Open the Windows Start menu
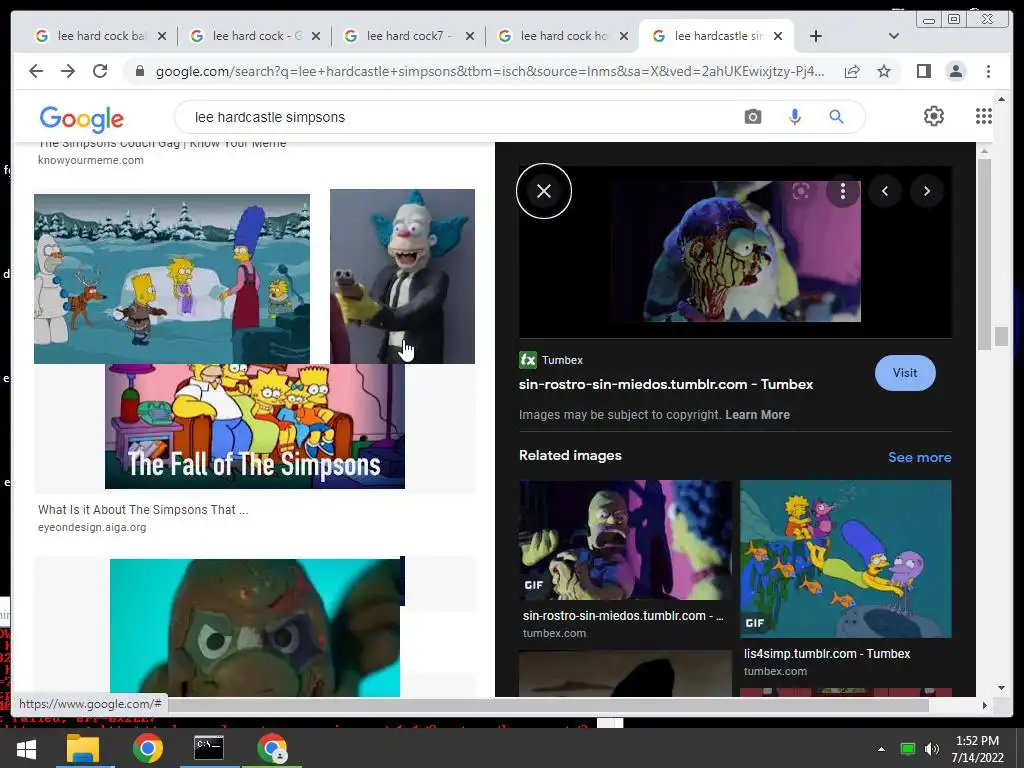Screen dimensions: 1024x768 coord(26,748)
